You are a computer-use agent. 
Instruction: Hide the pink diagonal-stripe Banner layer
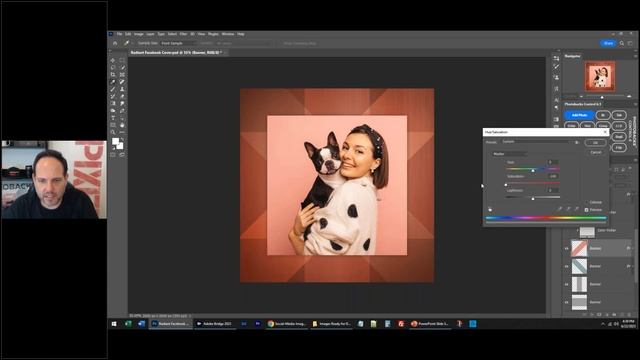click(567, 248)
